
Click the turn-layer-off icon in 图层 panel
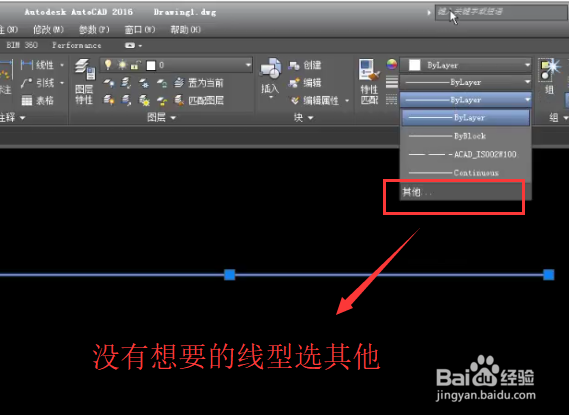coord(109,83)
